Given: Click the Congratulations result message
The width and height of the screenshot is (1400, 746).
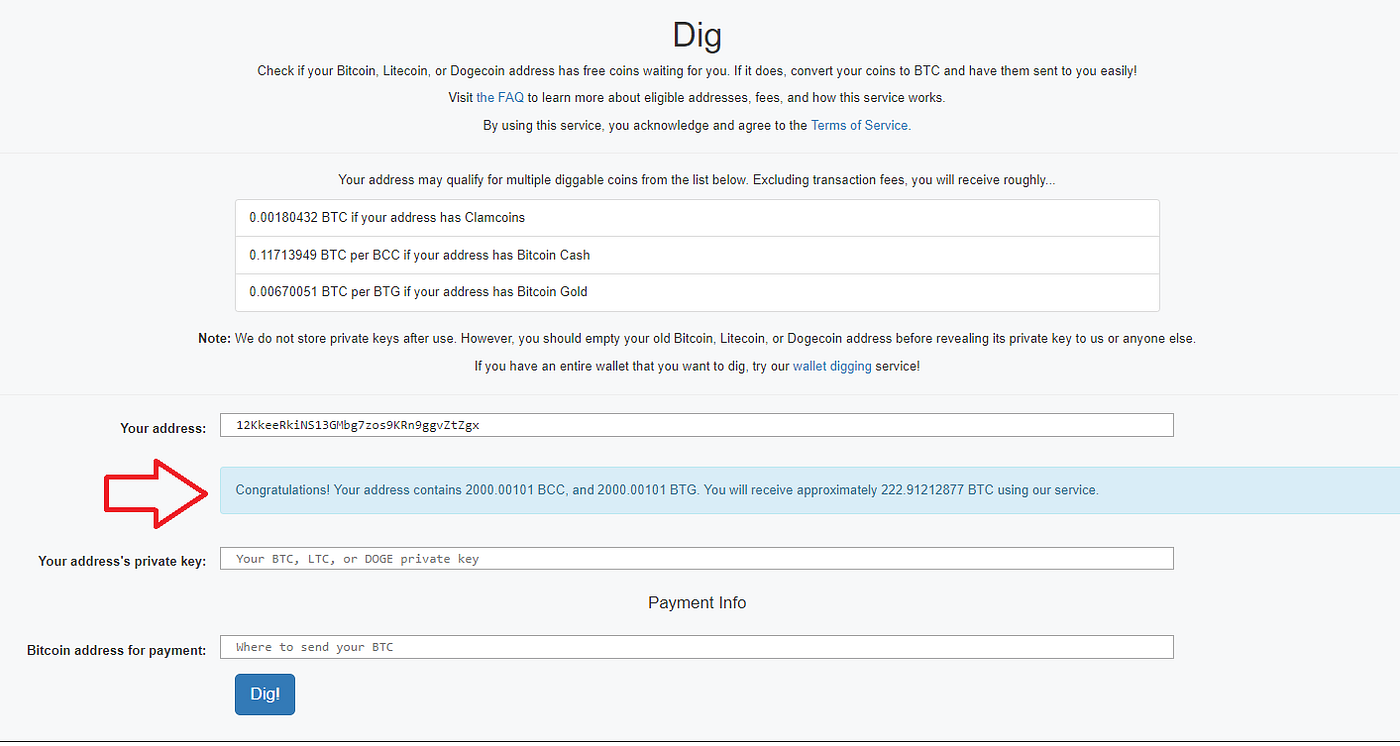Looking at the screenshot, I should click(x=810, y=490).
